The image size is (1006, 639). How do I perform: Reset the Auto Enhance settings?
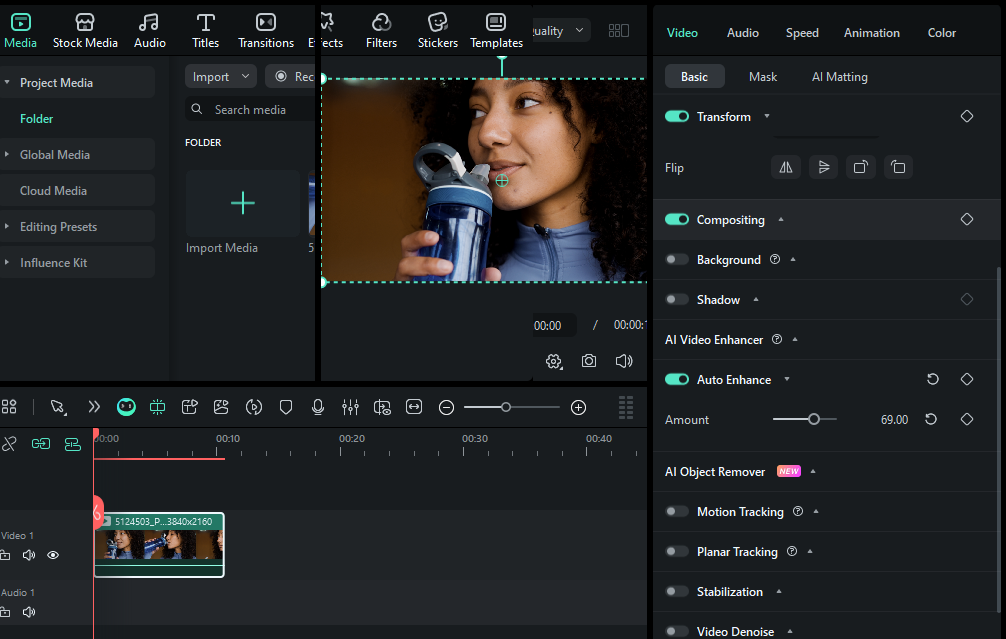click(x=933, y=379)
